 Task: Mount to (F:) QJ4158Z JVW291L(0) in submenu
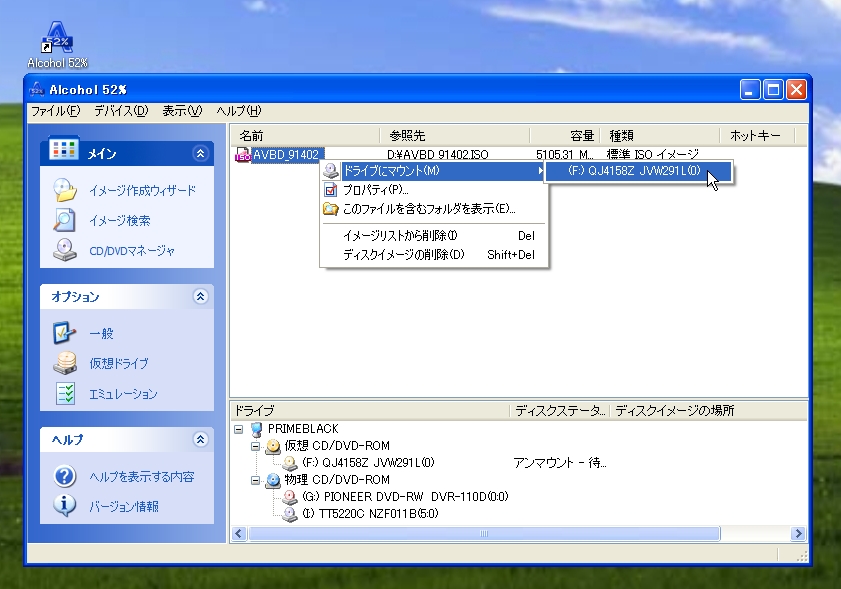638,171
